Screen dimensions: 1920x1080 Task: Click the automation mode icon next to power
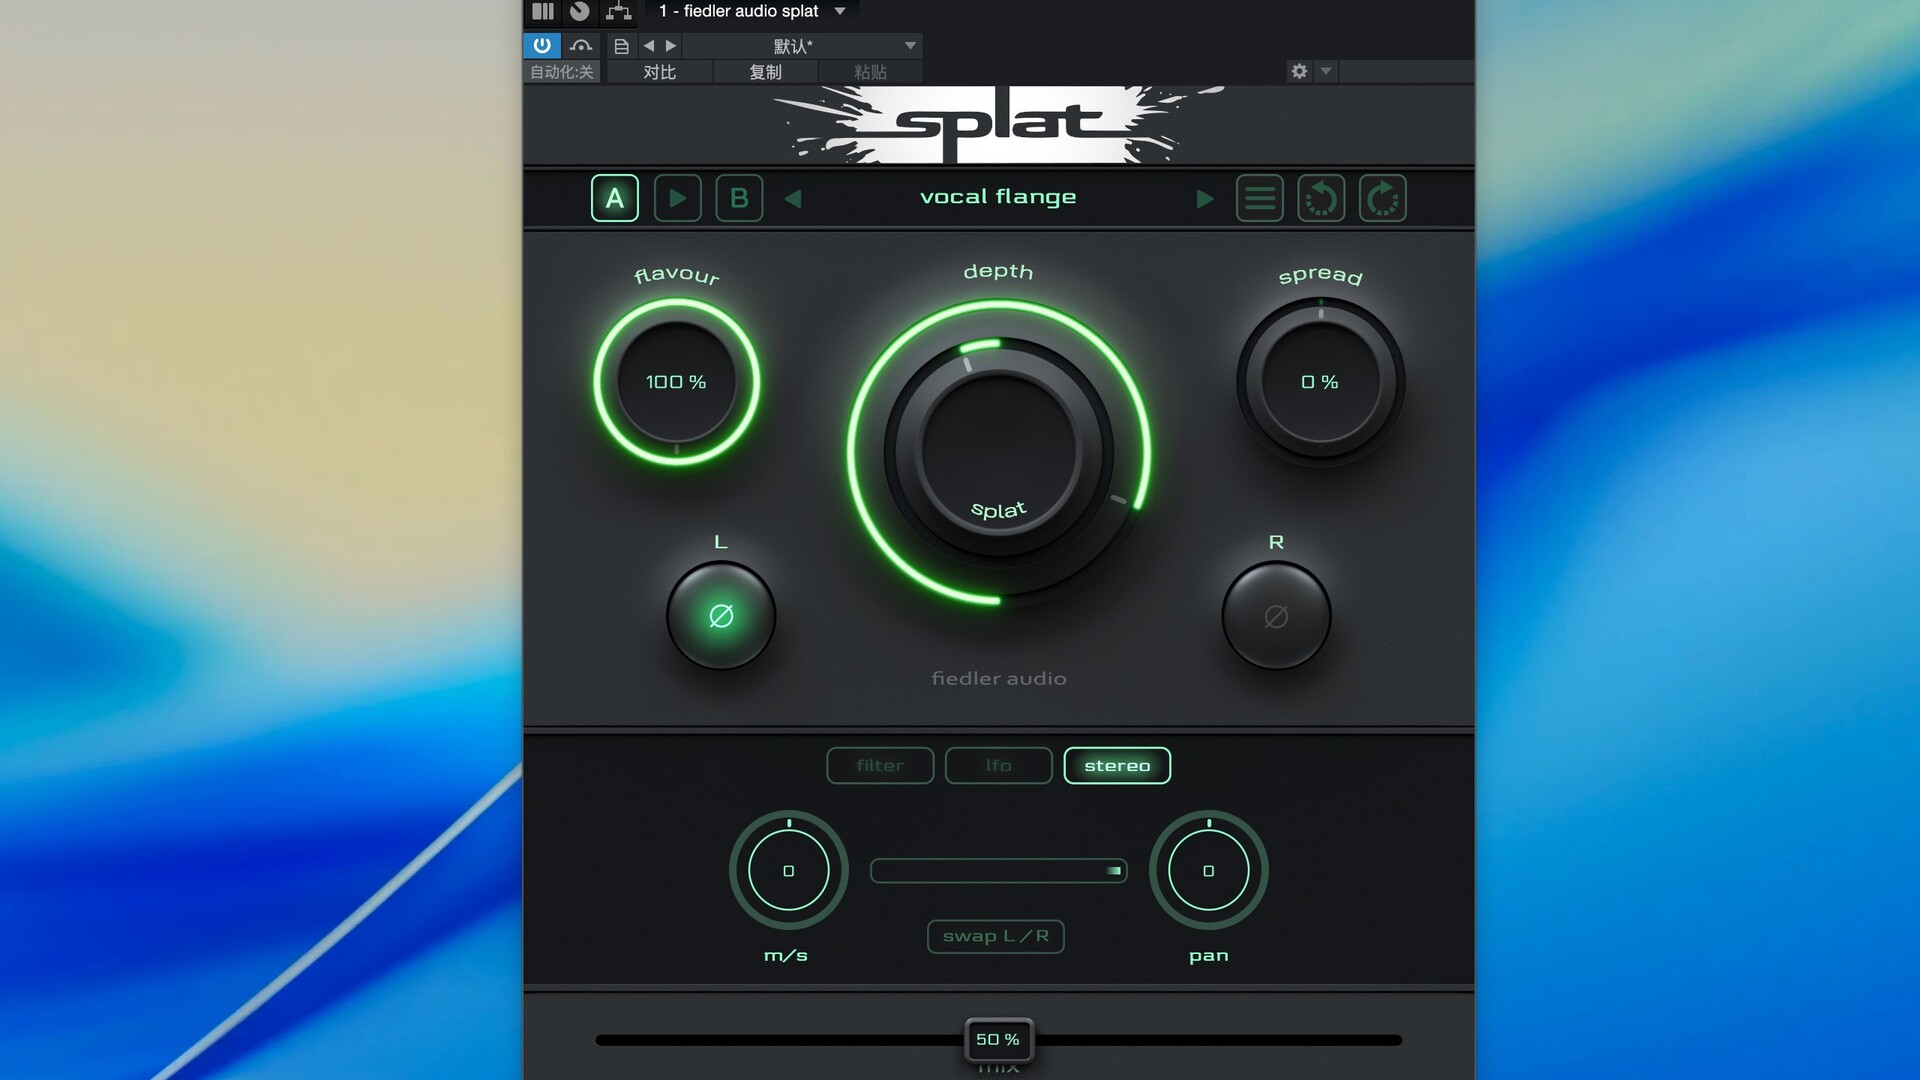click(581, 45)
